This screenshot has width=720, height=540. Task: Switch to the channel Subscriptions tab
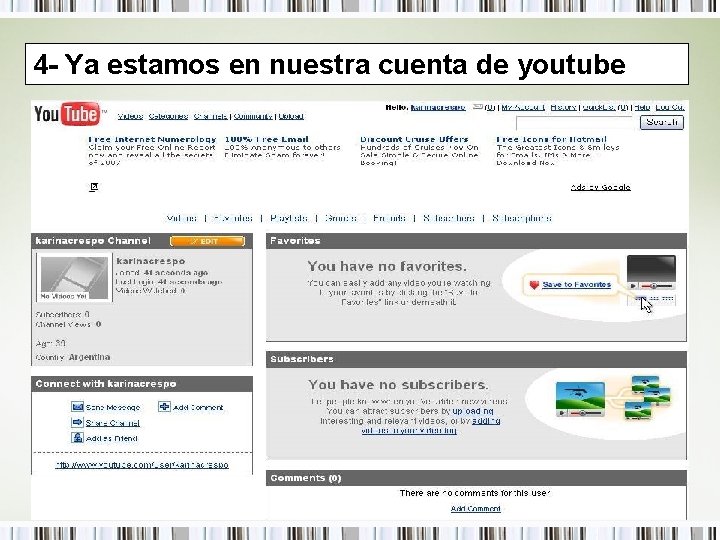coord(522,218)
